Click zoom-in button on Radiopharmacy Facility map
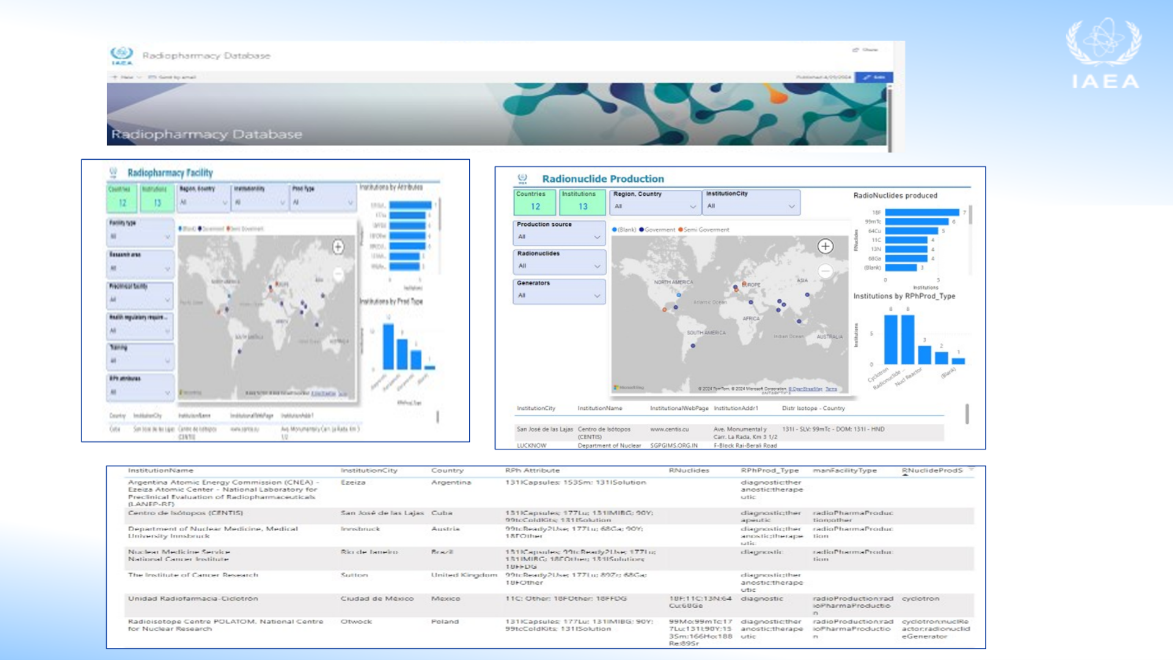Image resolution: width=1173 pixels, height=660 pixels. [338, 246]
